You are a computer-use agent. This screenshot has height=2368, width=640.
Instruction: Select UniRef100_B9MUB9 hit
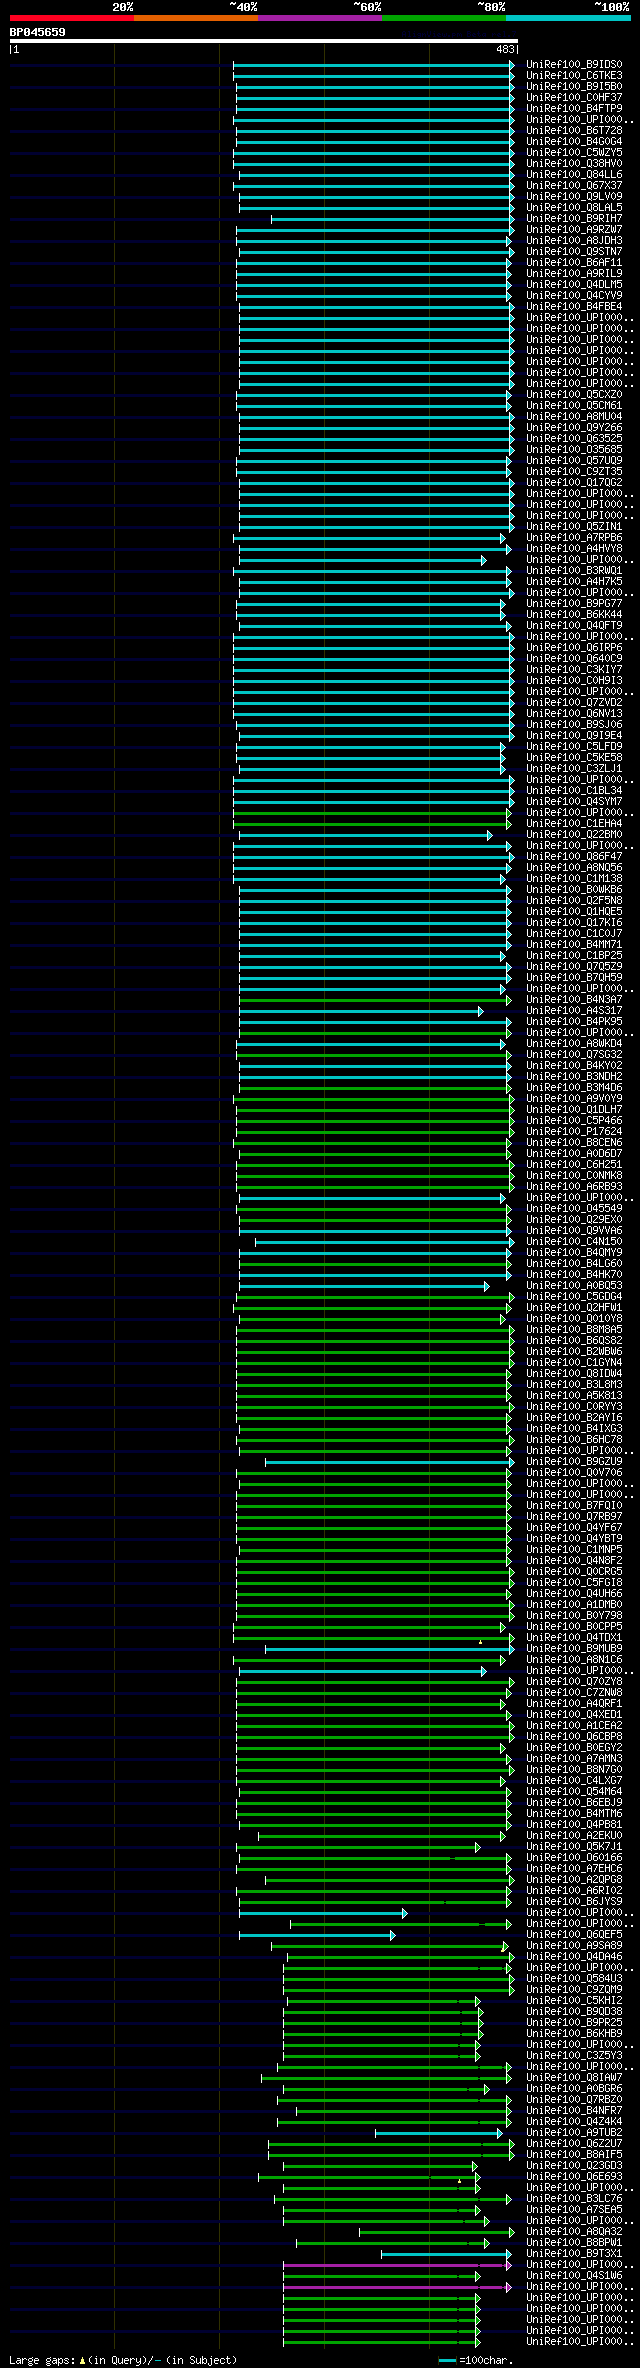(574, 1648)
